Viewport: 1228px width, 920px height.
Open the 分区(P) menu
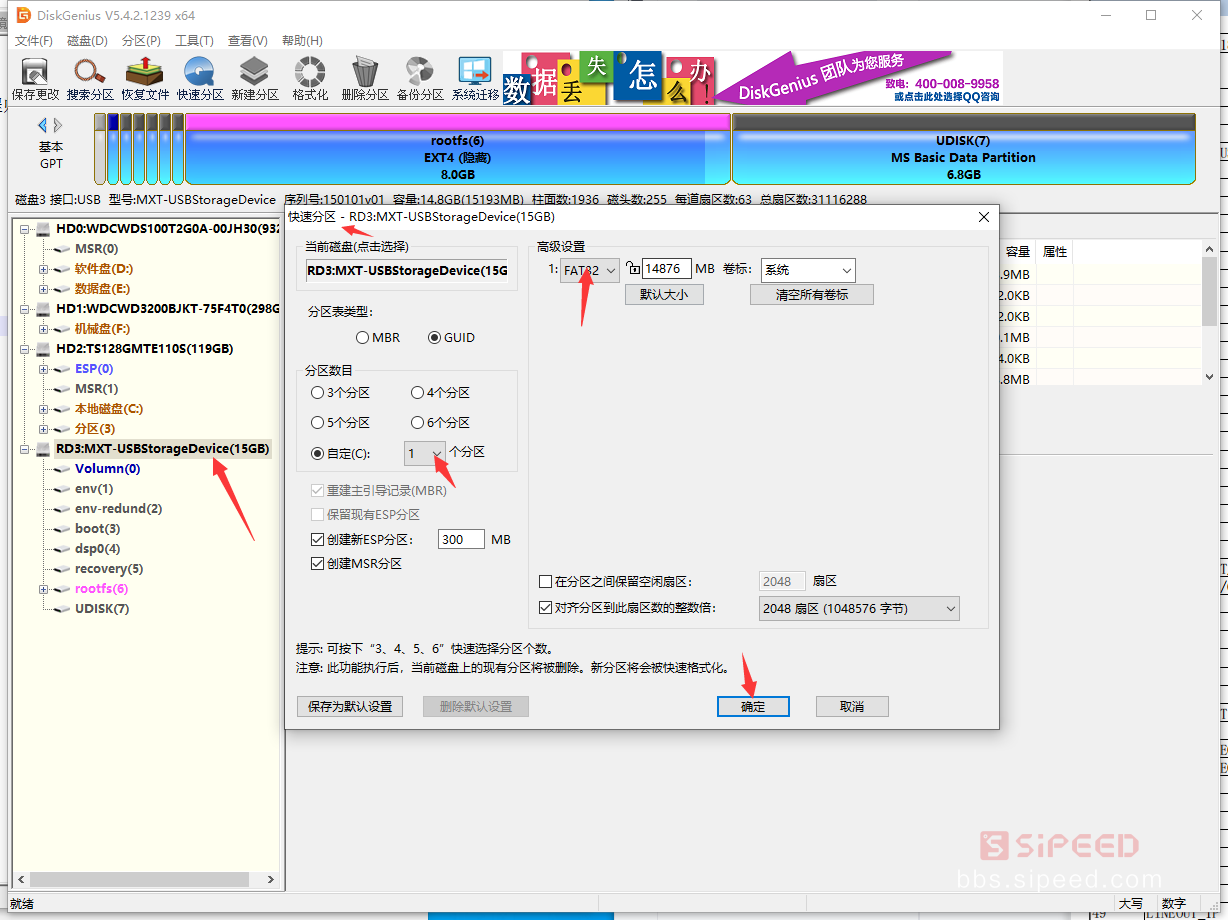pos(141,41)
